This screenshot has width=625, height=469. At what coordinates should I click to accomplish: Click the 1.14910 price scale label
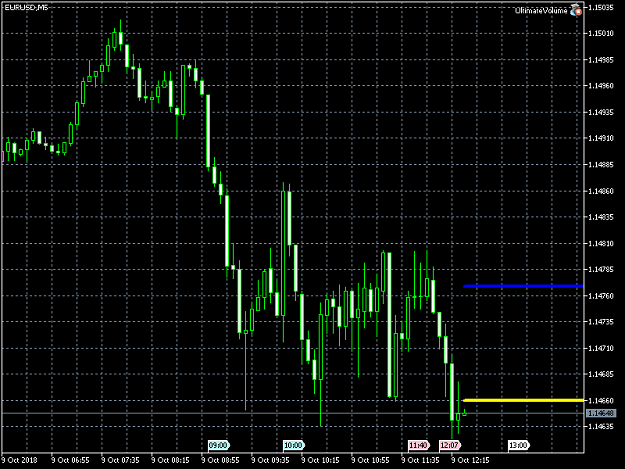pyautogui.click(x=601, y=138)
